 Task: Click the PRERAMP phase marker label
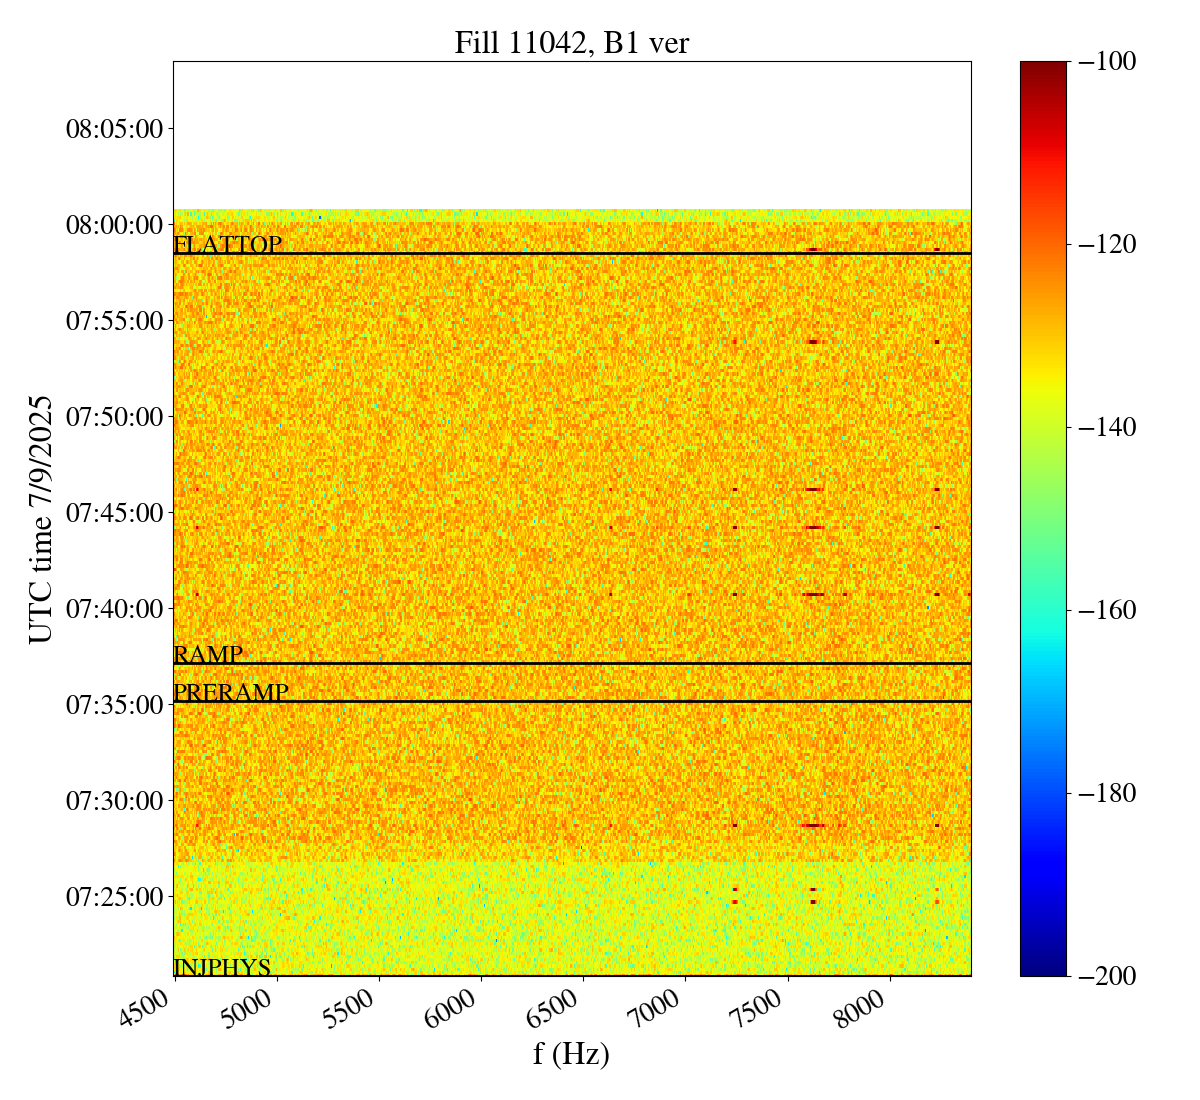(x=231, y=693)
